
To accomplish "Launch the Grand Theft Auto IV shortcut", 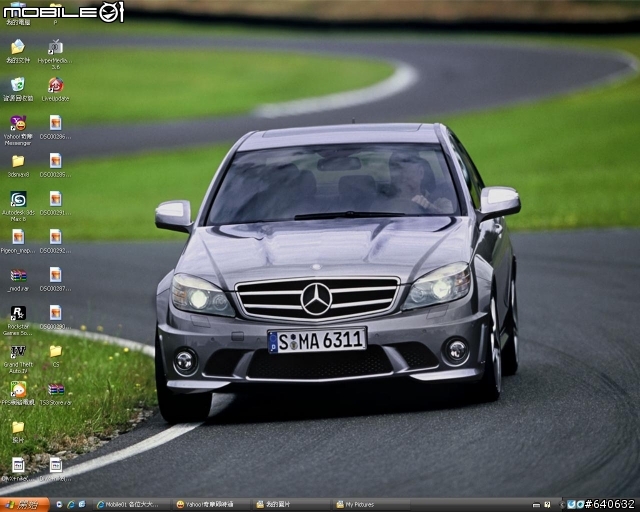I will click(x=18, y=358).
